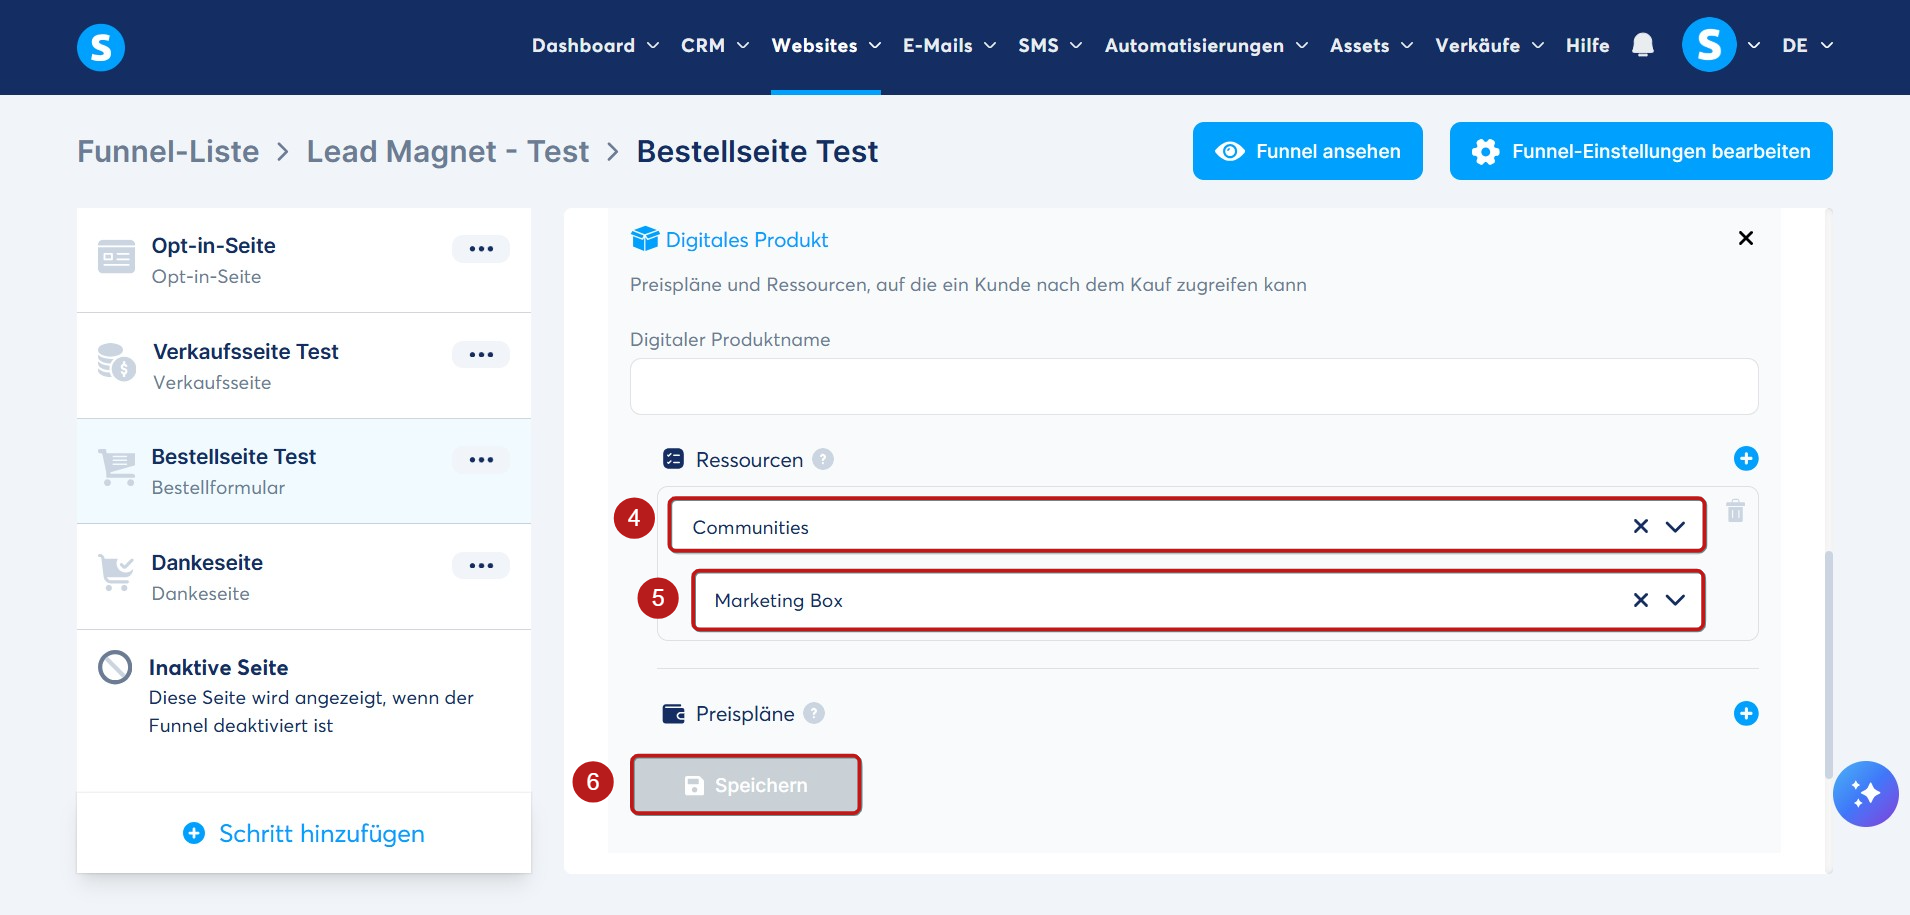Screen dimensions: 1910x915
Task: Click the AI assistant sparkle button
Action: tap(1865, 794)
